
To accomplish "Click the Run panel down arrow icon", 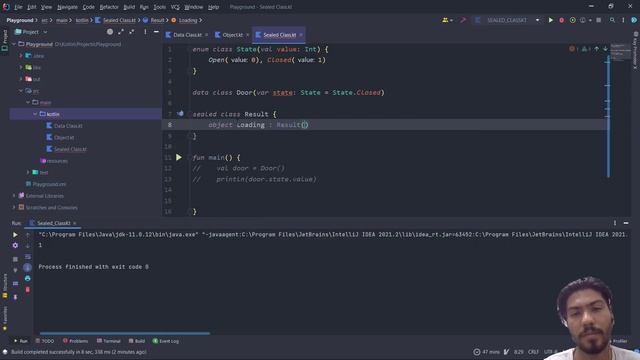I will [x=28, y=245].
